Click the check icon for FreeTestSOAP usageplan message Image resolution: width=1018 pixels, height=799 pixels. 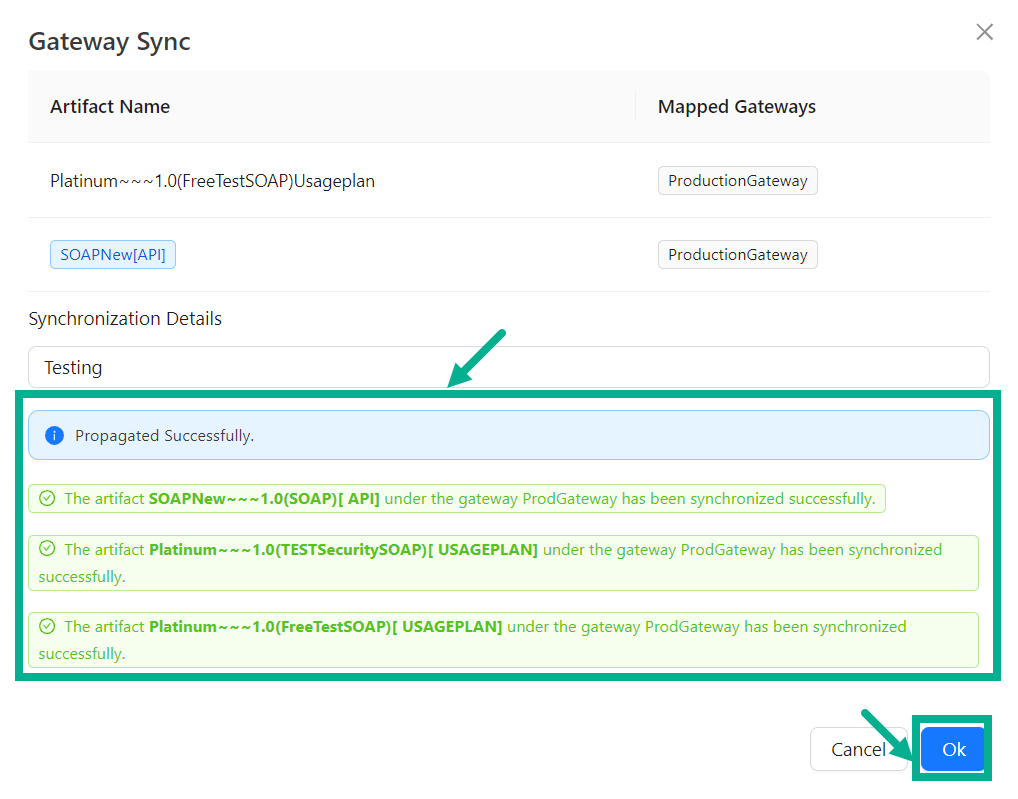46,626
